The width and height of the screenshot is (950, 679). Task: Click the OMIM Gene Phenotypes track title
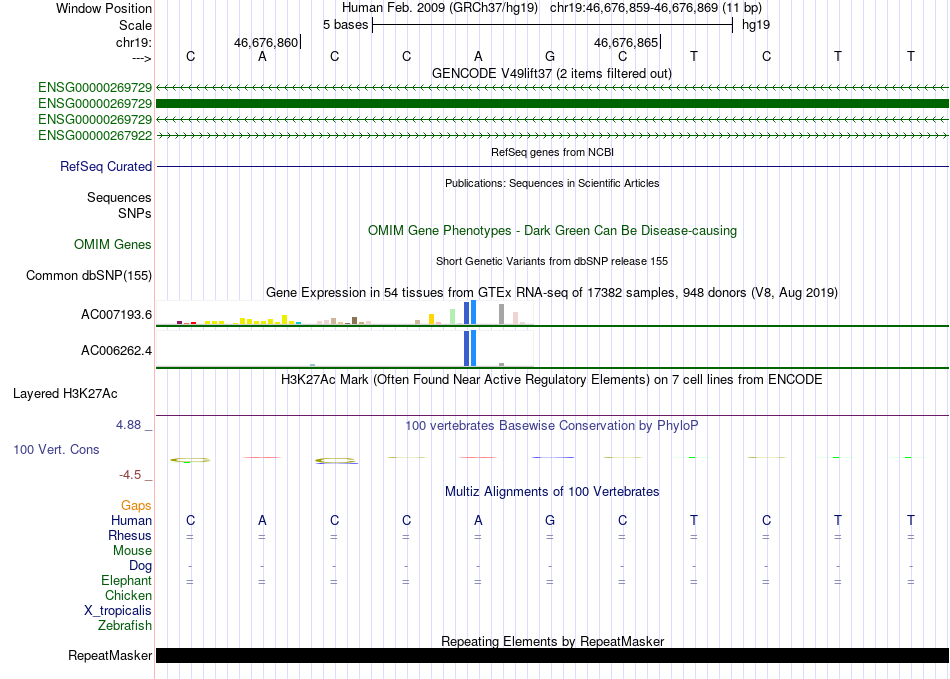point(552,231)
